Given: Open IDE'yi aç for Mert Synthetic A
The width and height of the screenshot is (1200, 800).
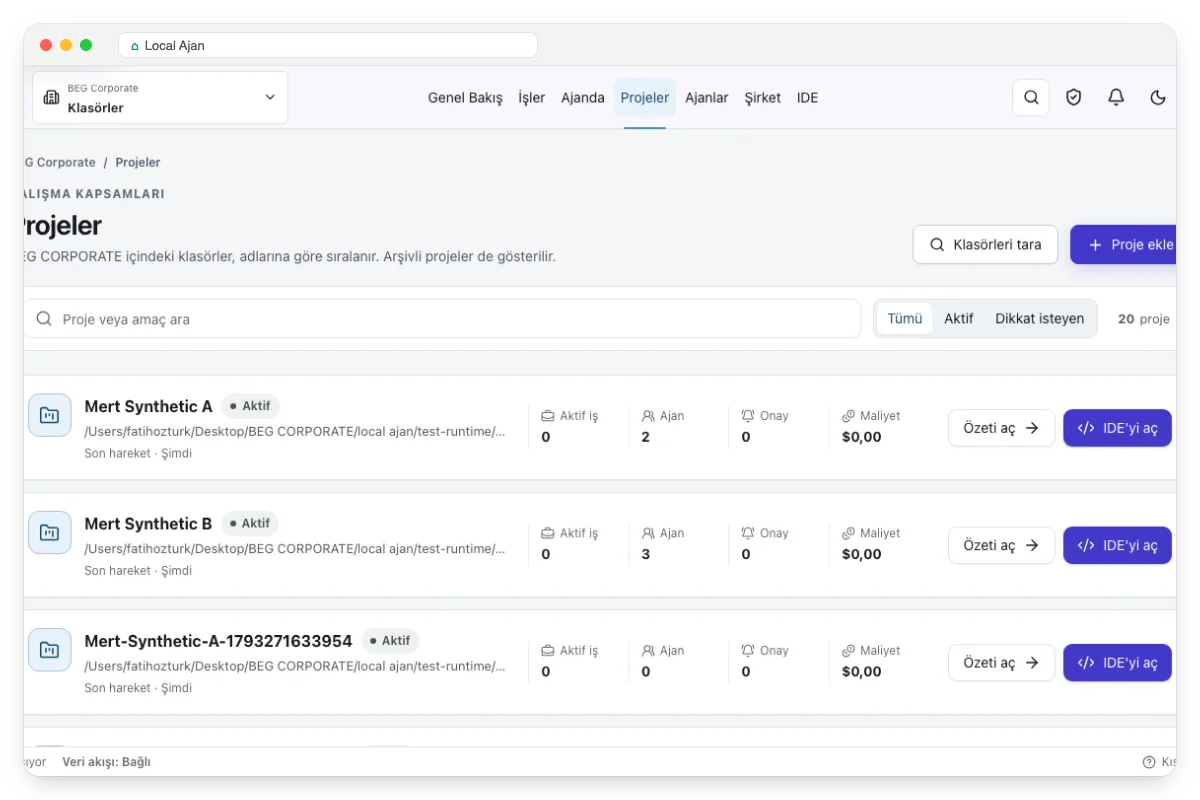Looking at the screenshot, I should point(1117,428).
